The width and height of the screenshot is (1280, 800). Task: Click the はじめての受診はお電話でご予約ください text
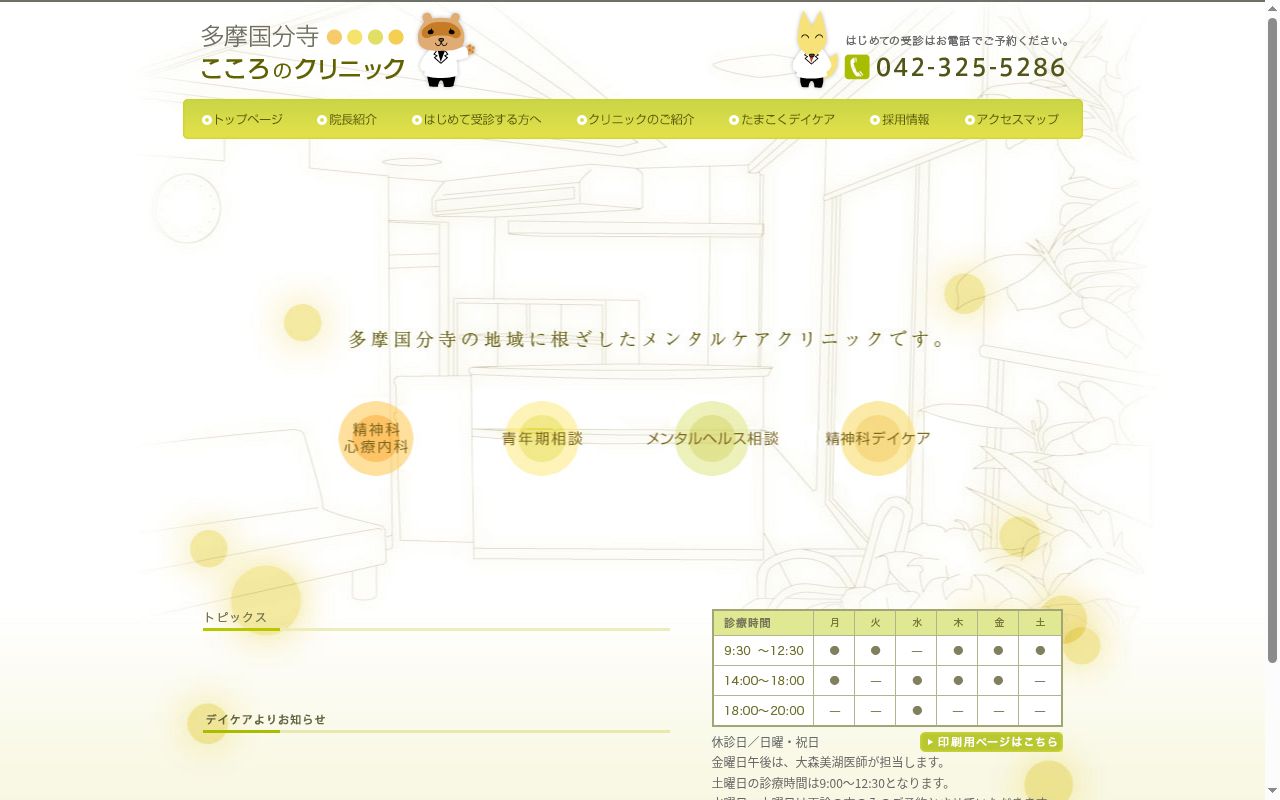pos(958,41)
